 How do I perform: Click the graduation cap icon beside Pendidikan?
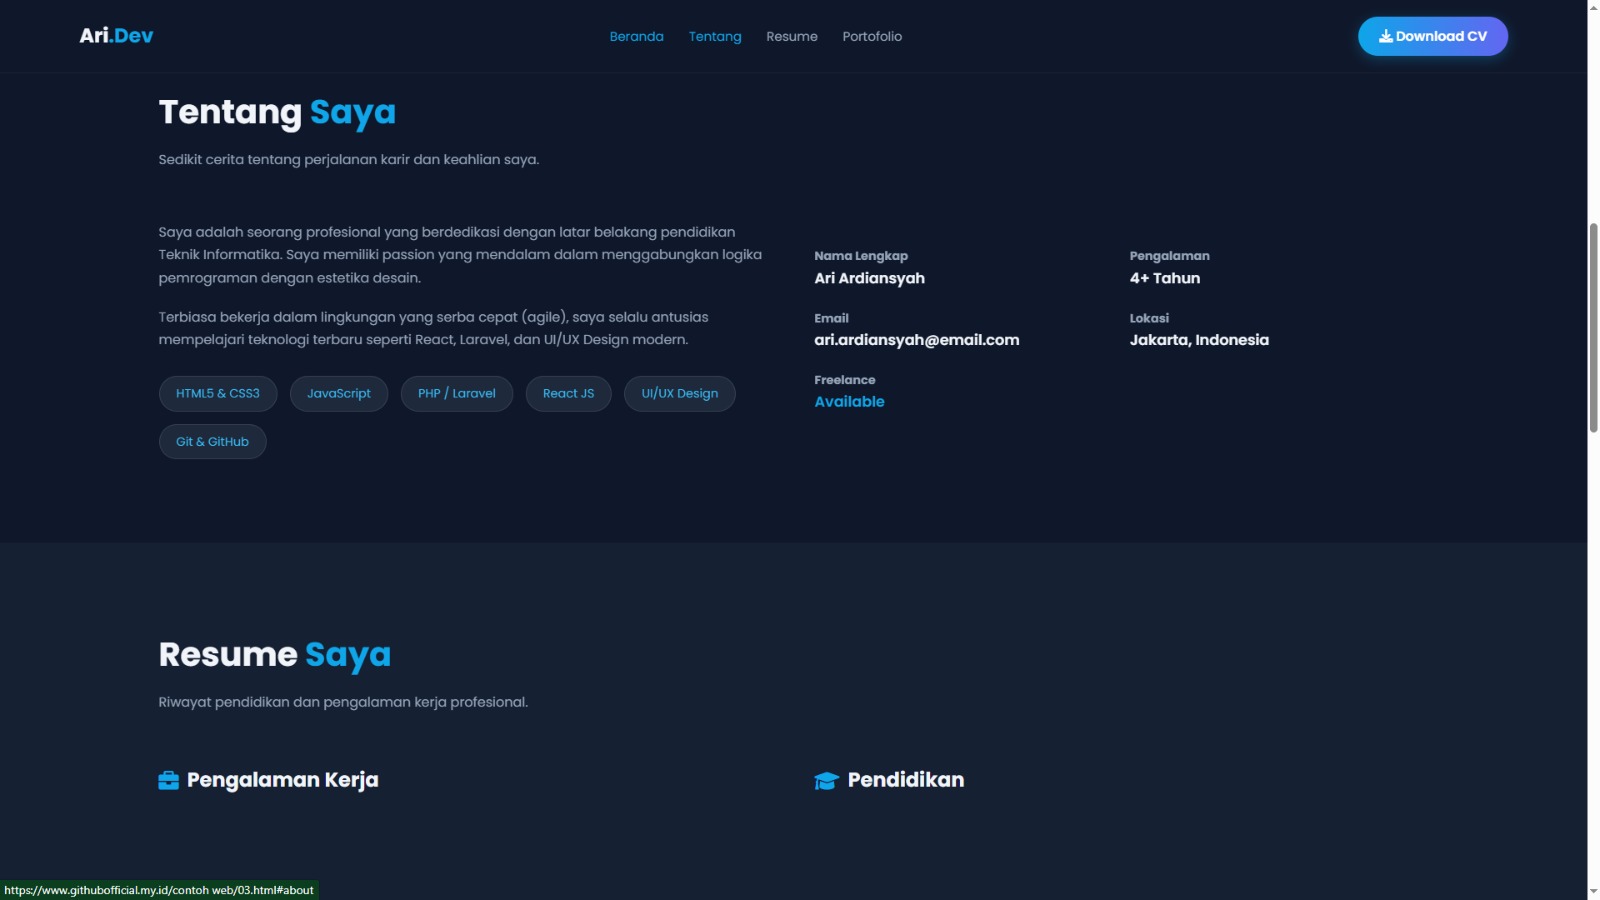coord(826,780)
